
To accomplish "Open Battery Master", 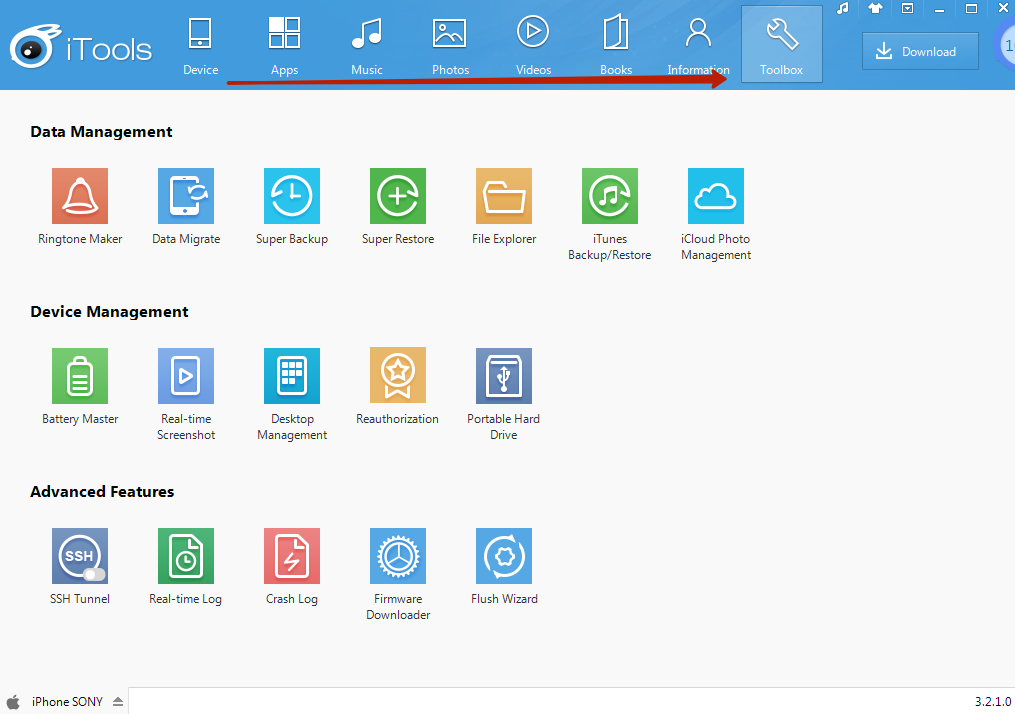I will (x=80, y=376).
